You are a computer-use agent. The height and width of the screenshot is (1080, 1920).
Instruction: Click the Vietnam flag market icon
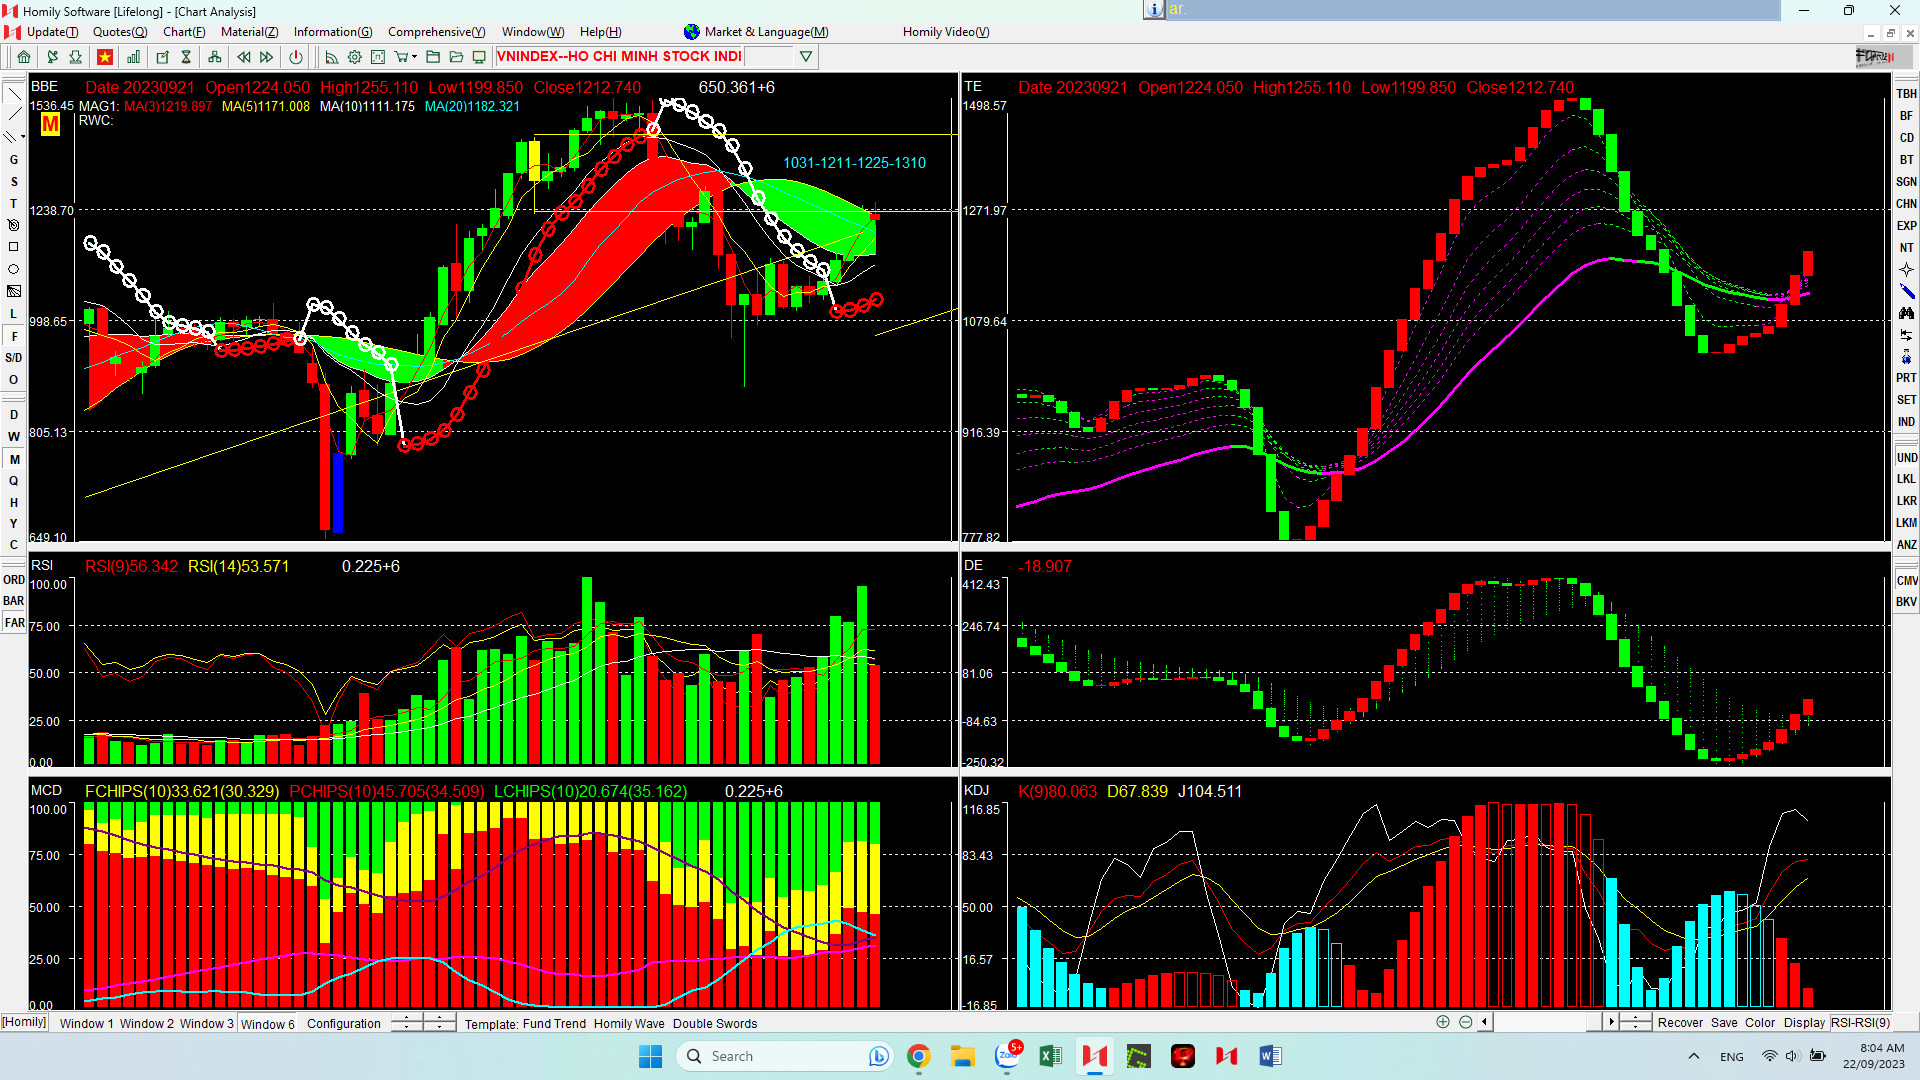(x=104, y=57)
